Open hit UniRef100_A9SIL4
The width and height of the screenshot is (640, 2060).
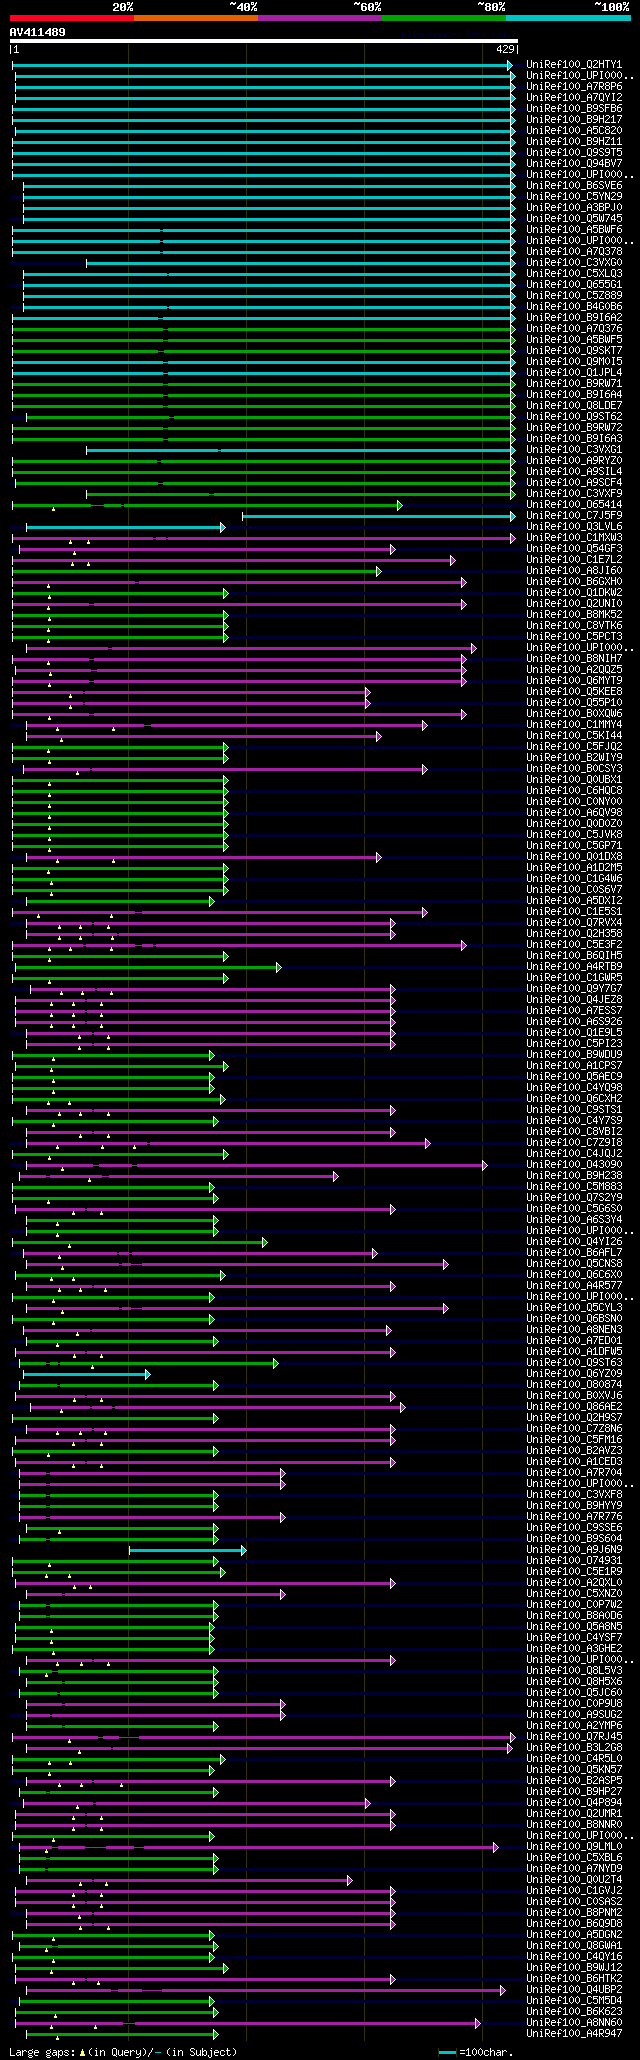pos(574,472)
